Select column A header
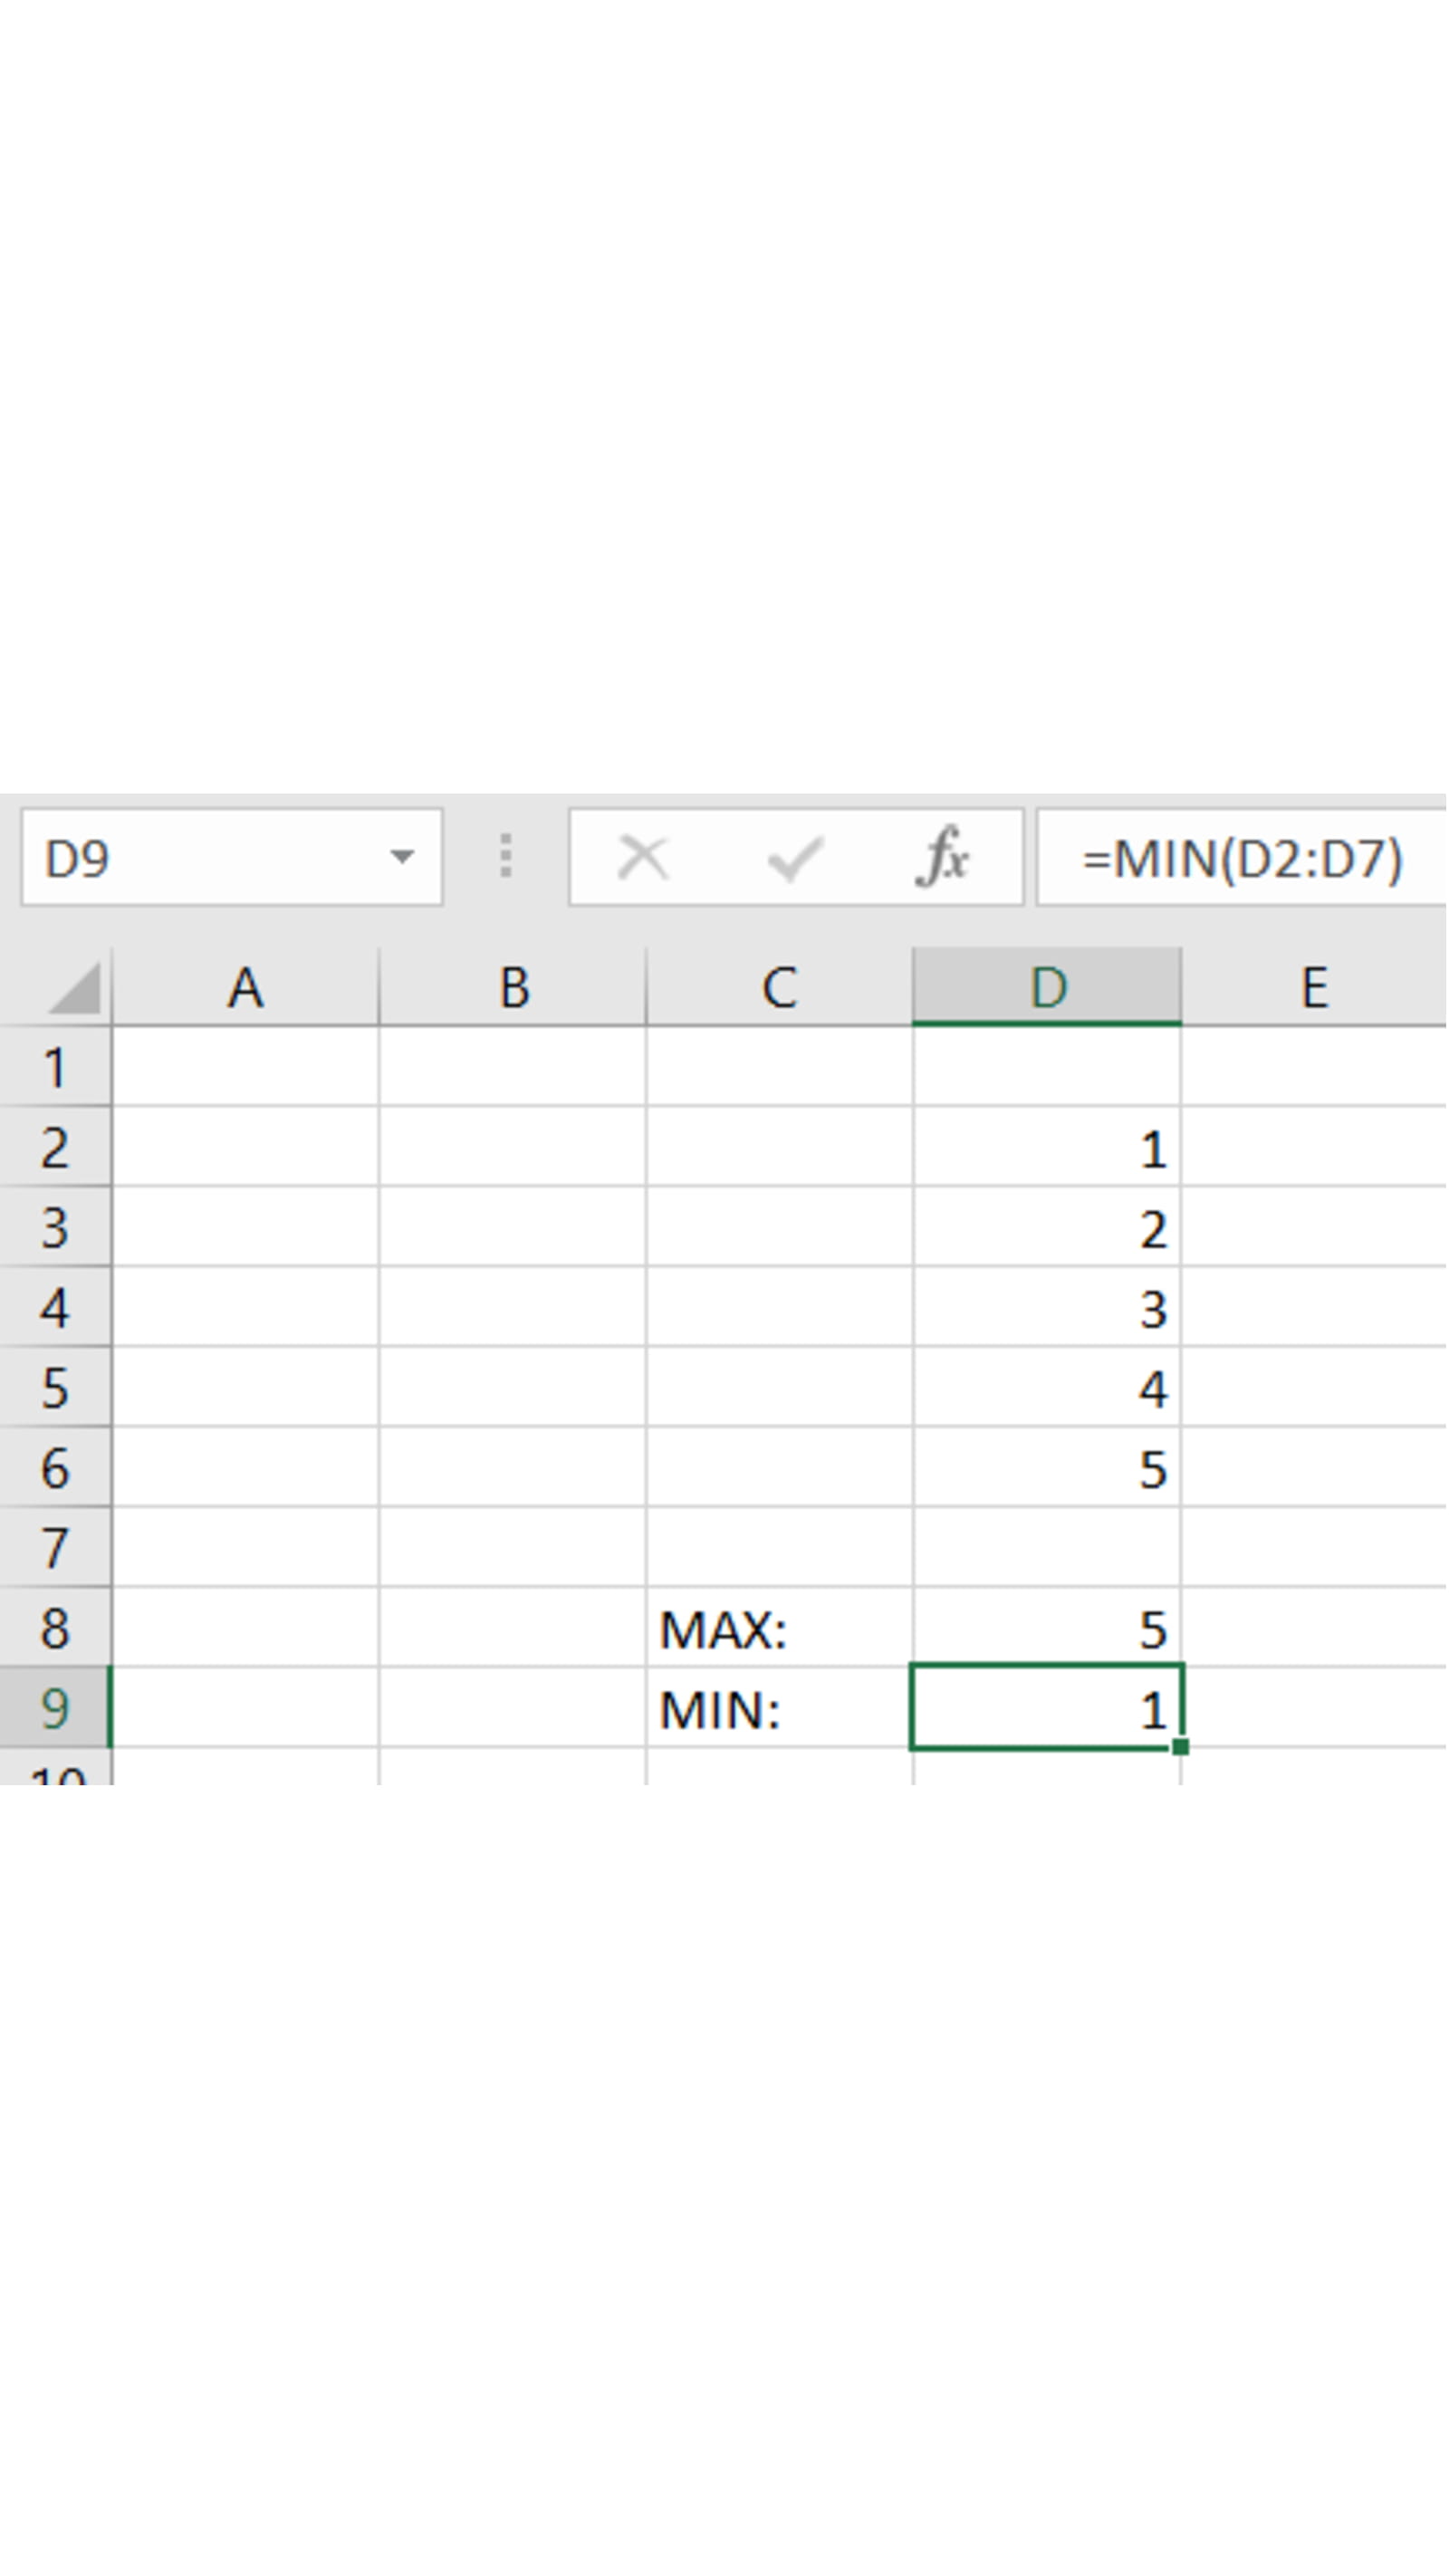Image resolution: width=1449 pixels, height=2576 pixels. (x=246, y=988)
